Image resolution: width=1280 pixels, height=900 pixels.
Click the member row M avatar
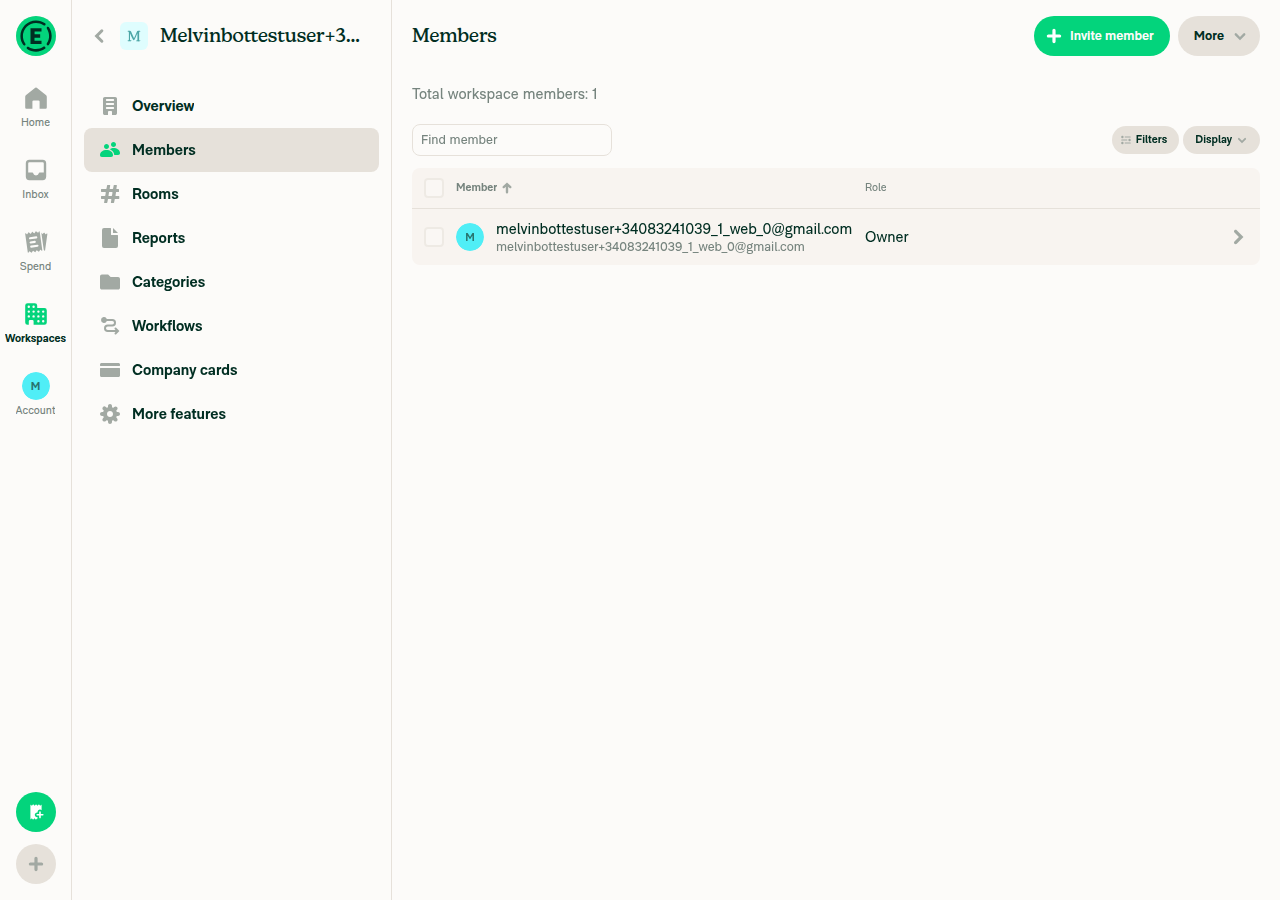(x=470, y=237)
